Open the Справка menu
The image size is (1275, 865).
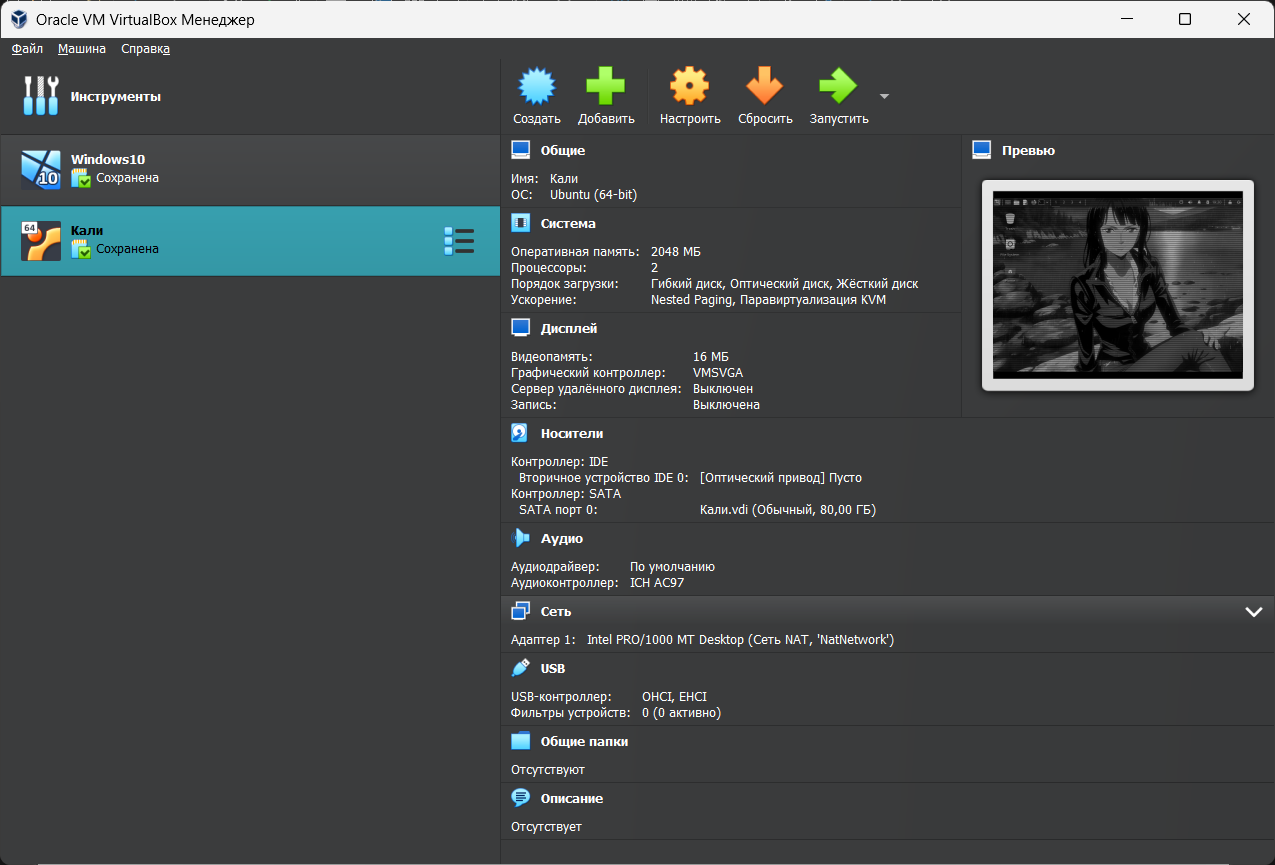[146, 48]
